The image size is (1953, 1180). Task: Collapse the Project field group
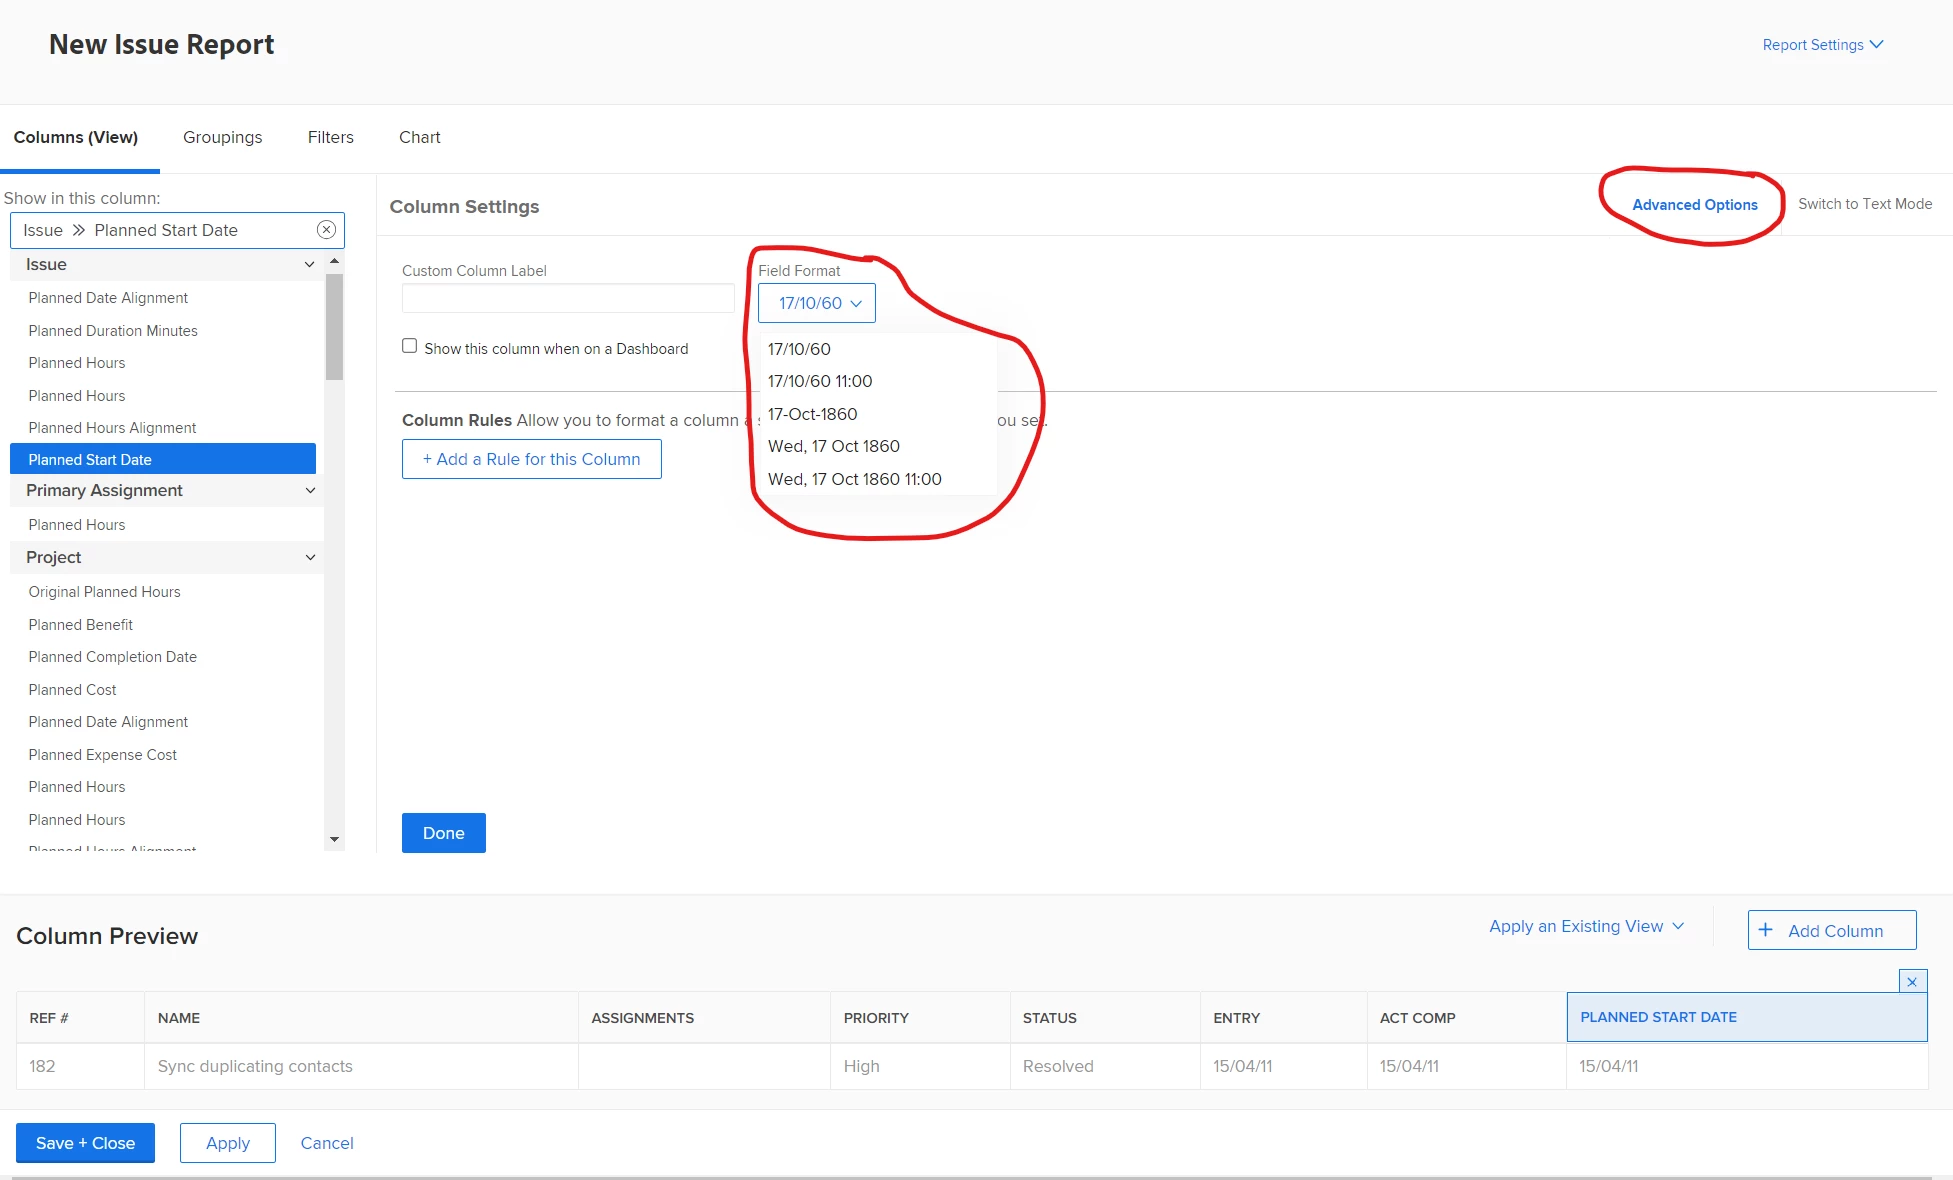click(x=310, y=558)
